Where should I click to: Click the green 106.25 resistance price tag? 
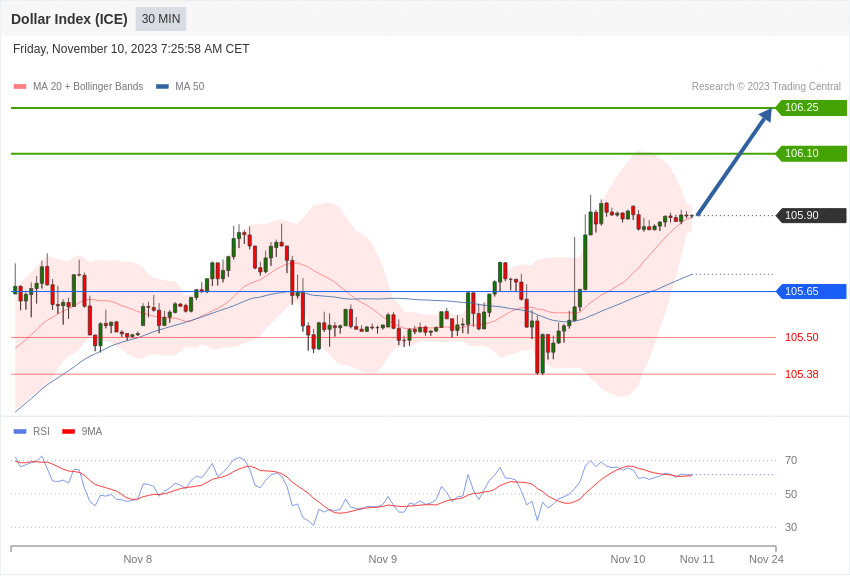[811, 108]
